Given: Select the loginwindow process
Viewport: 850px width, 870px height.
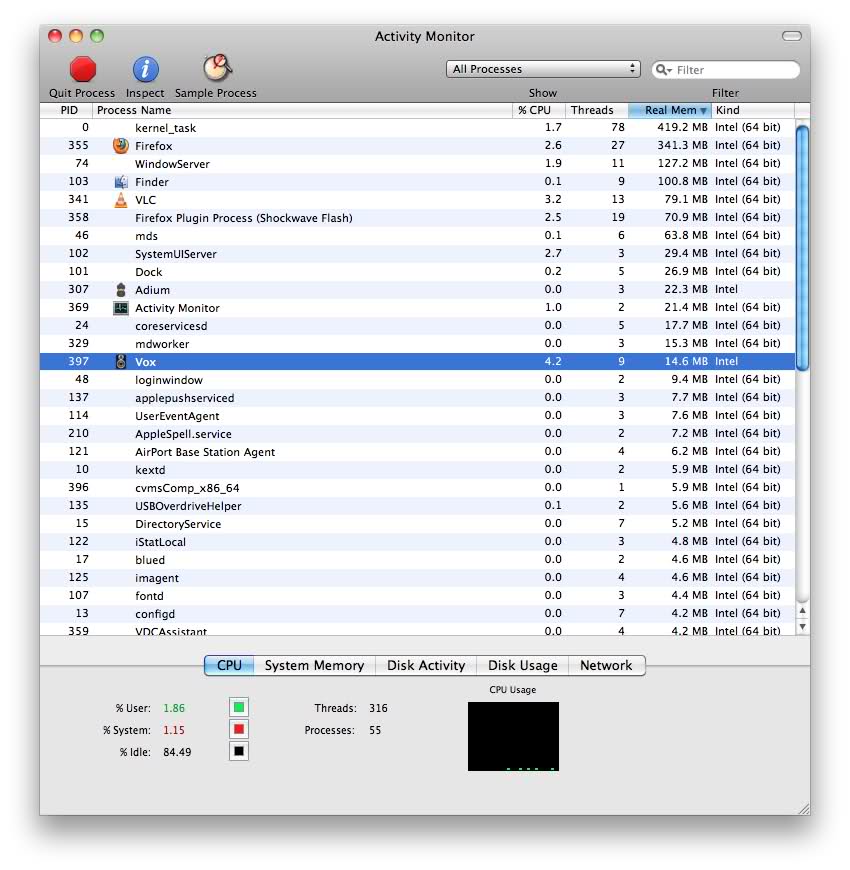Looking at the screenshot, I should pyautogui.click(x=417, y=380).
